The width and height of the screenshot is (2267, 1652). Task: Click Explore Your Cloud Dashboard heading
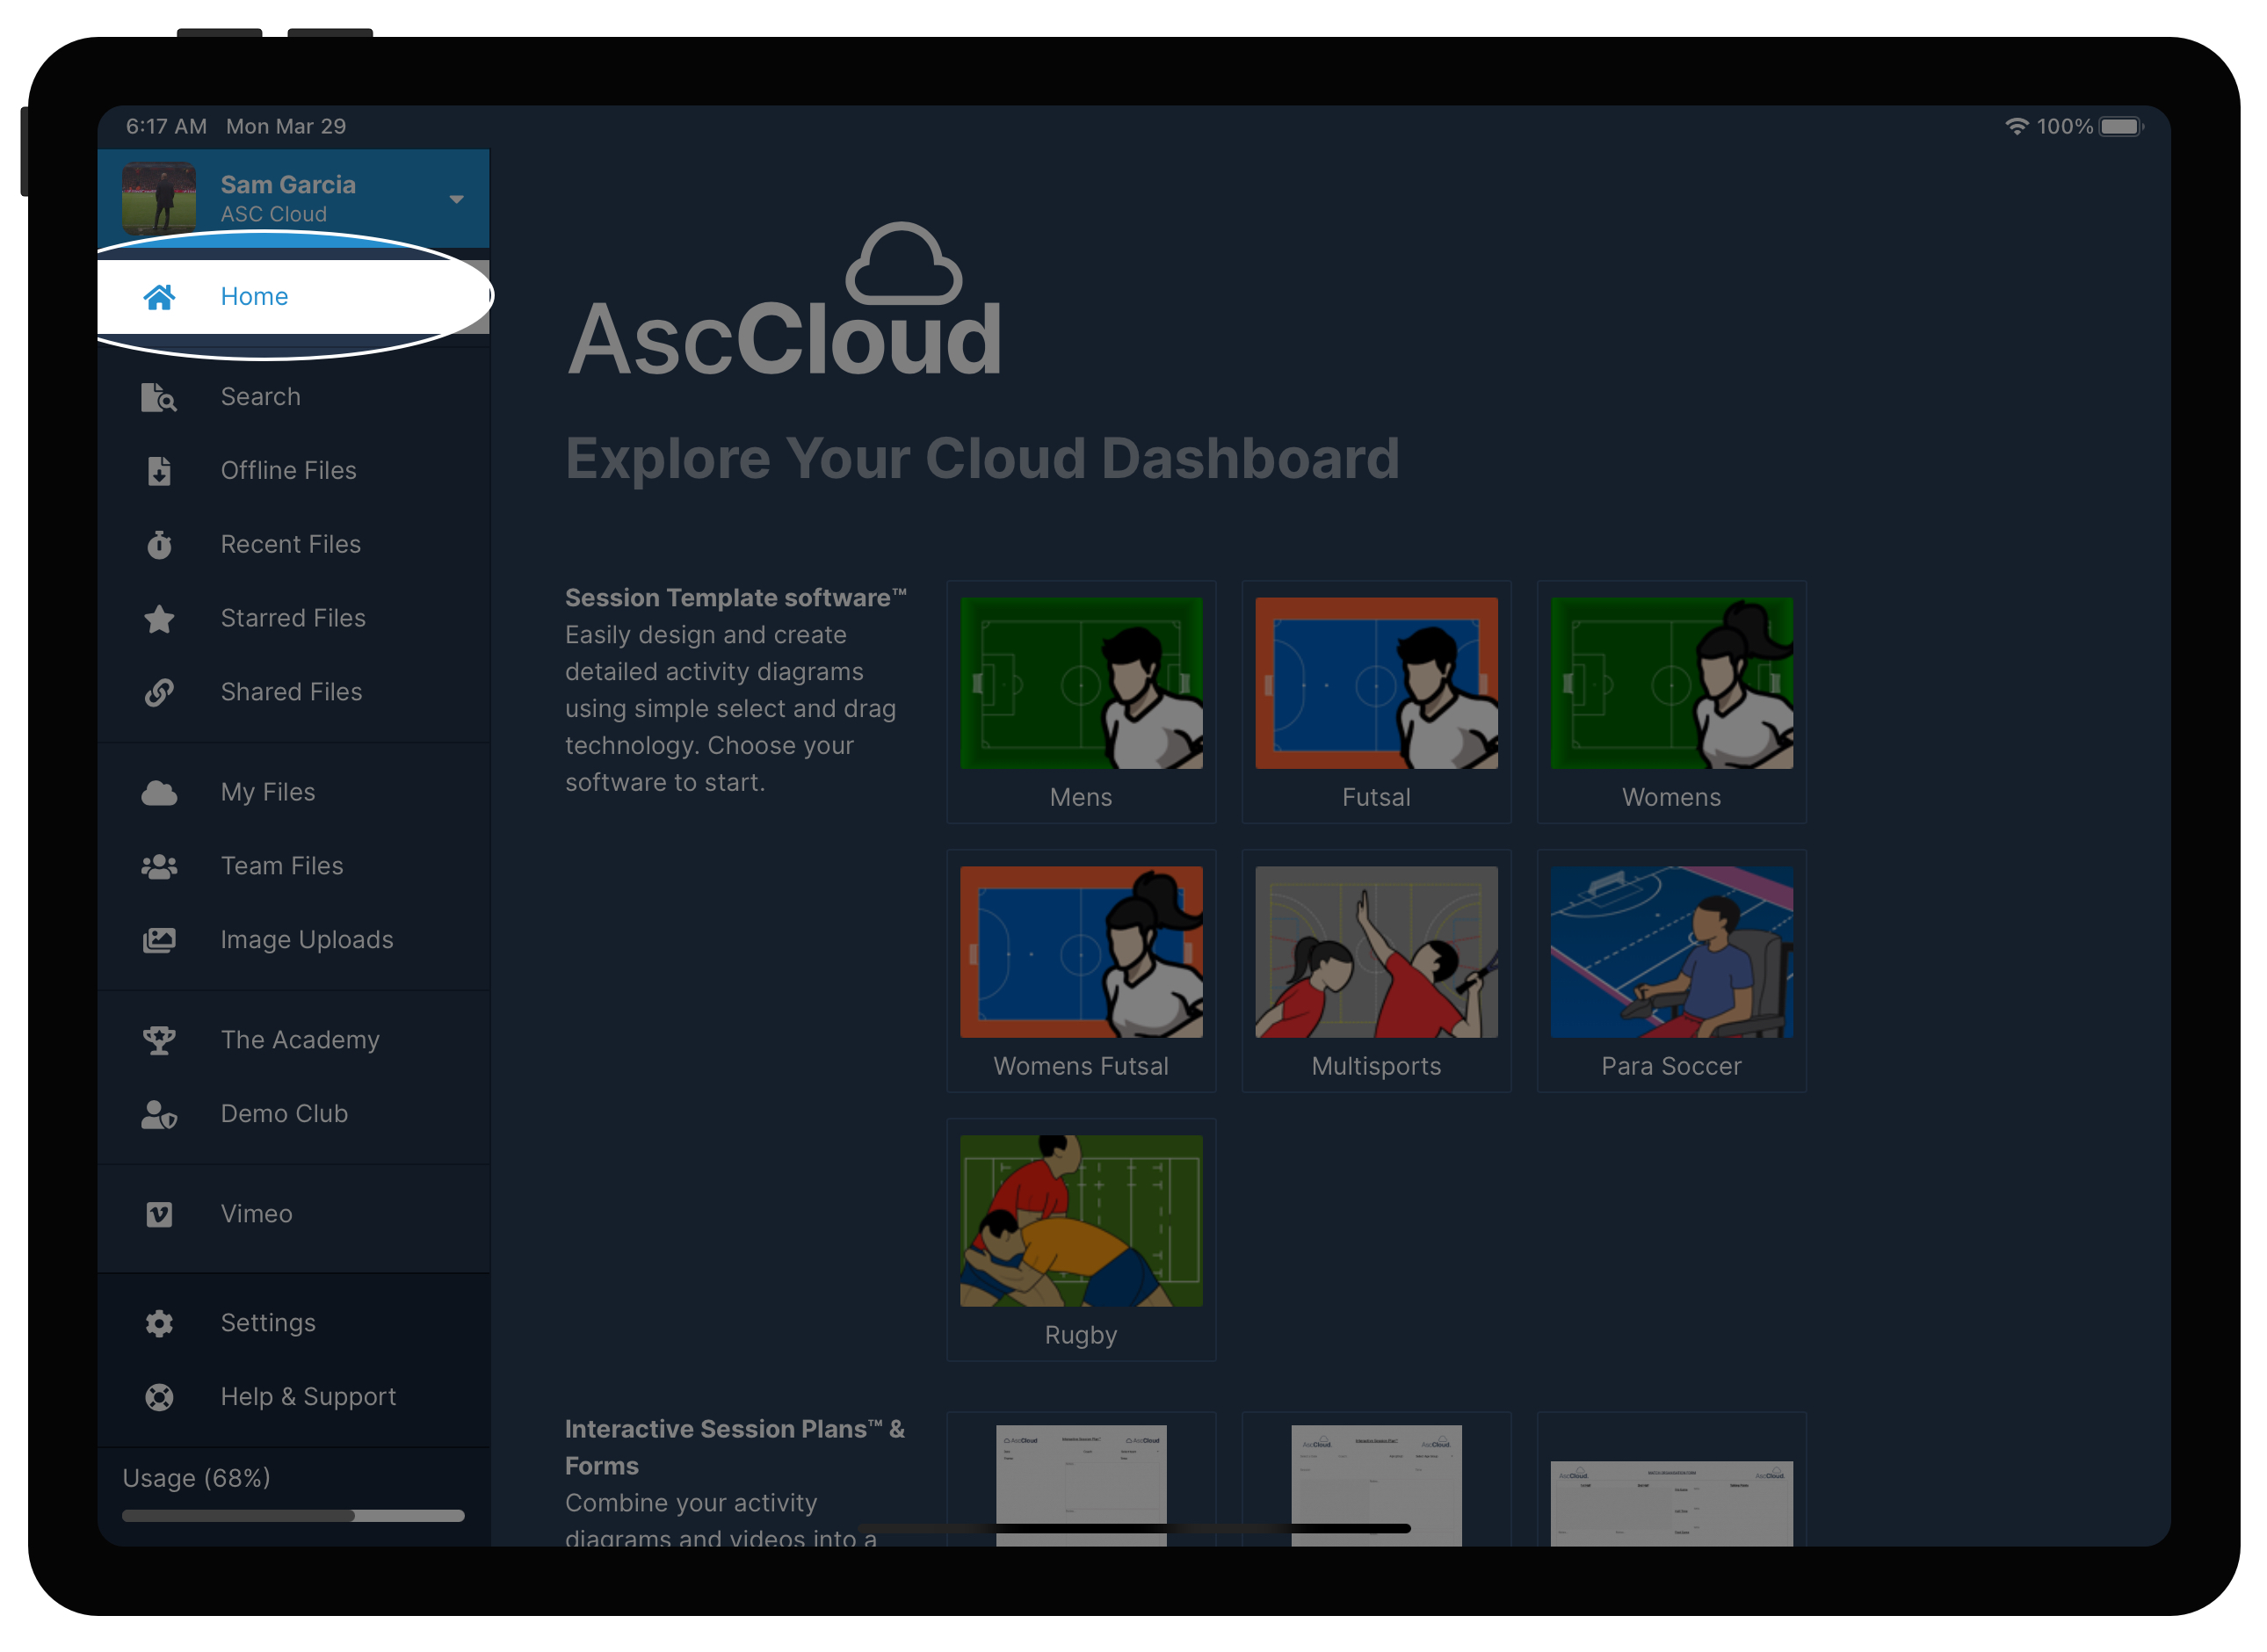(982, 459)
